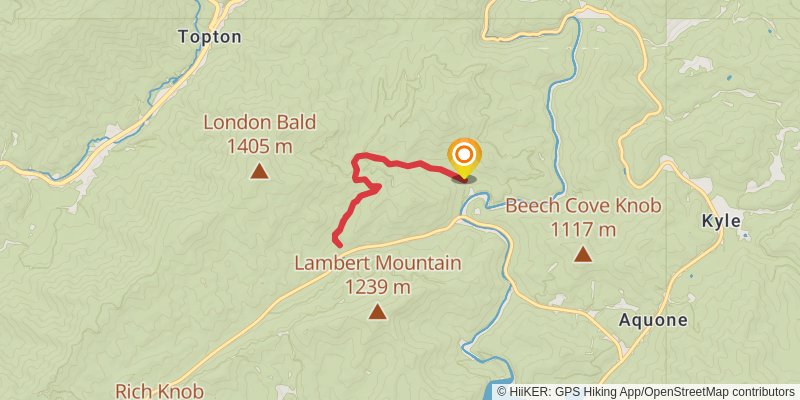Select the Beech Cove Knob peak triangle

[583, 254]
